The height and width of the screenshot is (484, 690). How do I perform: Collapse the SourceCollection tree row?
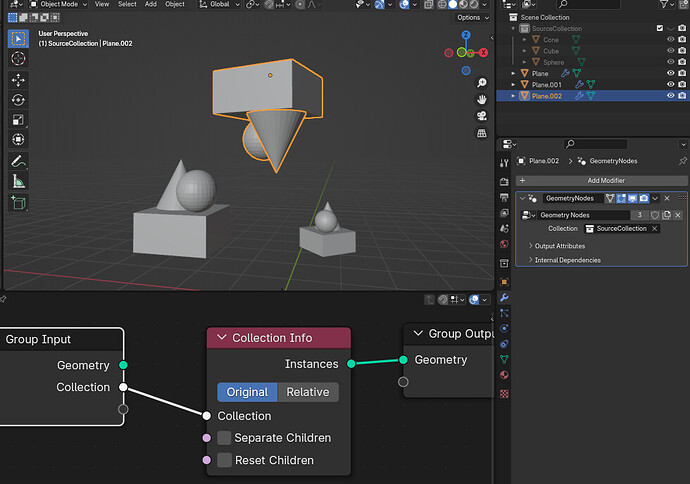[513, 28]
